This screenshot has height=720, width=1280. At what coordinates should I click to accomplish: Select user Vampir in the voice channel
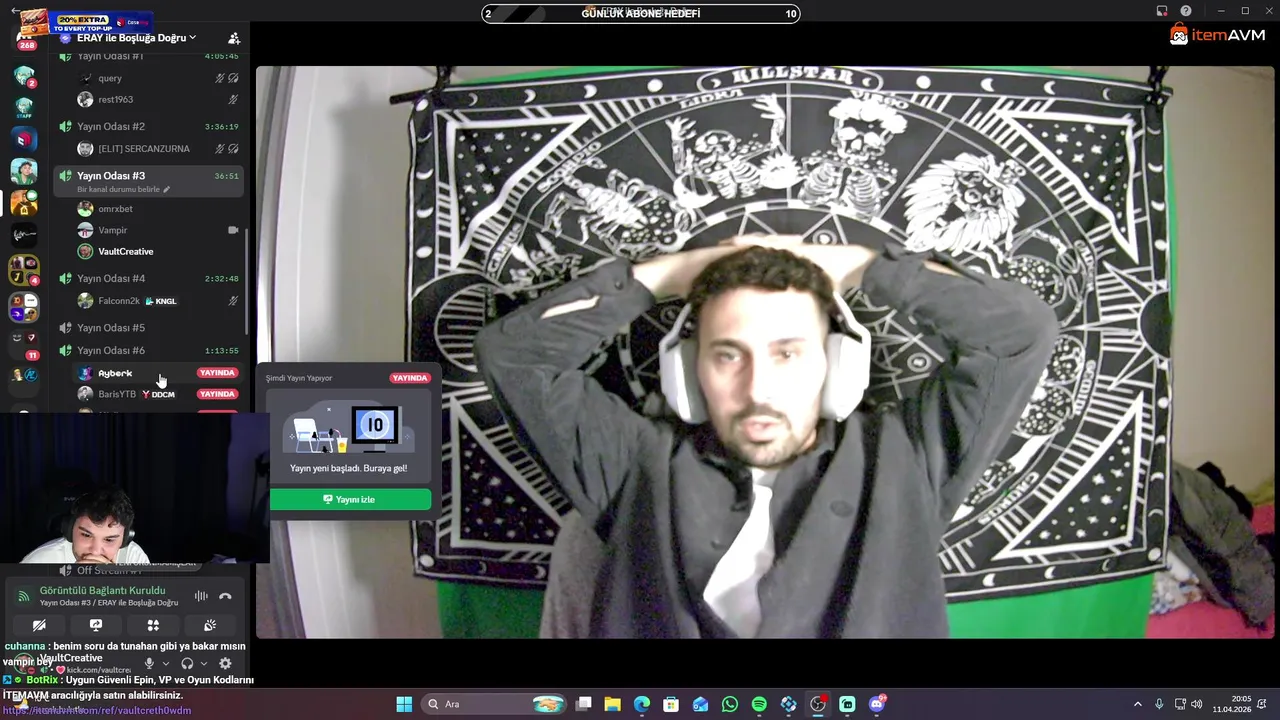pos(157,230)
